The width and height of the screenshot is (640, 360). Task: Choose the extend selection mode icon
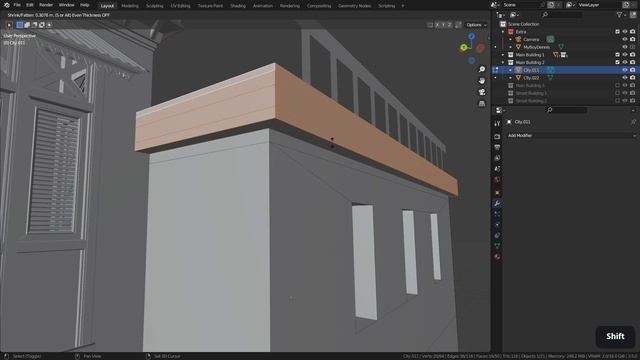(x=27, y=25)
